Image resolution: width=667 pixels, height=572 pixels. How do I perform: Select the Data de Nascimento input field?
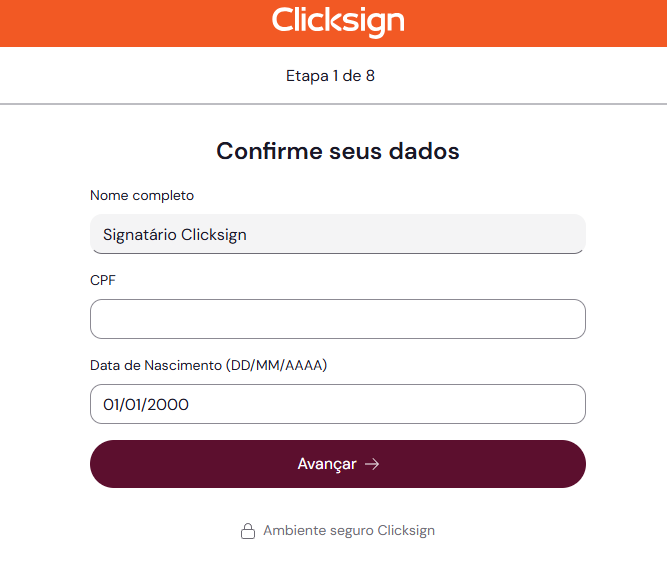(337, 404)
